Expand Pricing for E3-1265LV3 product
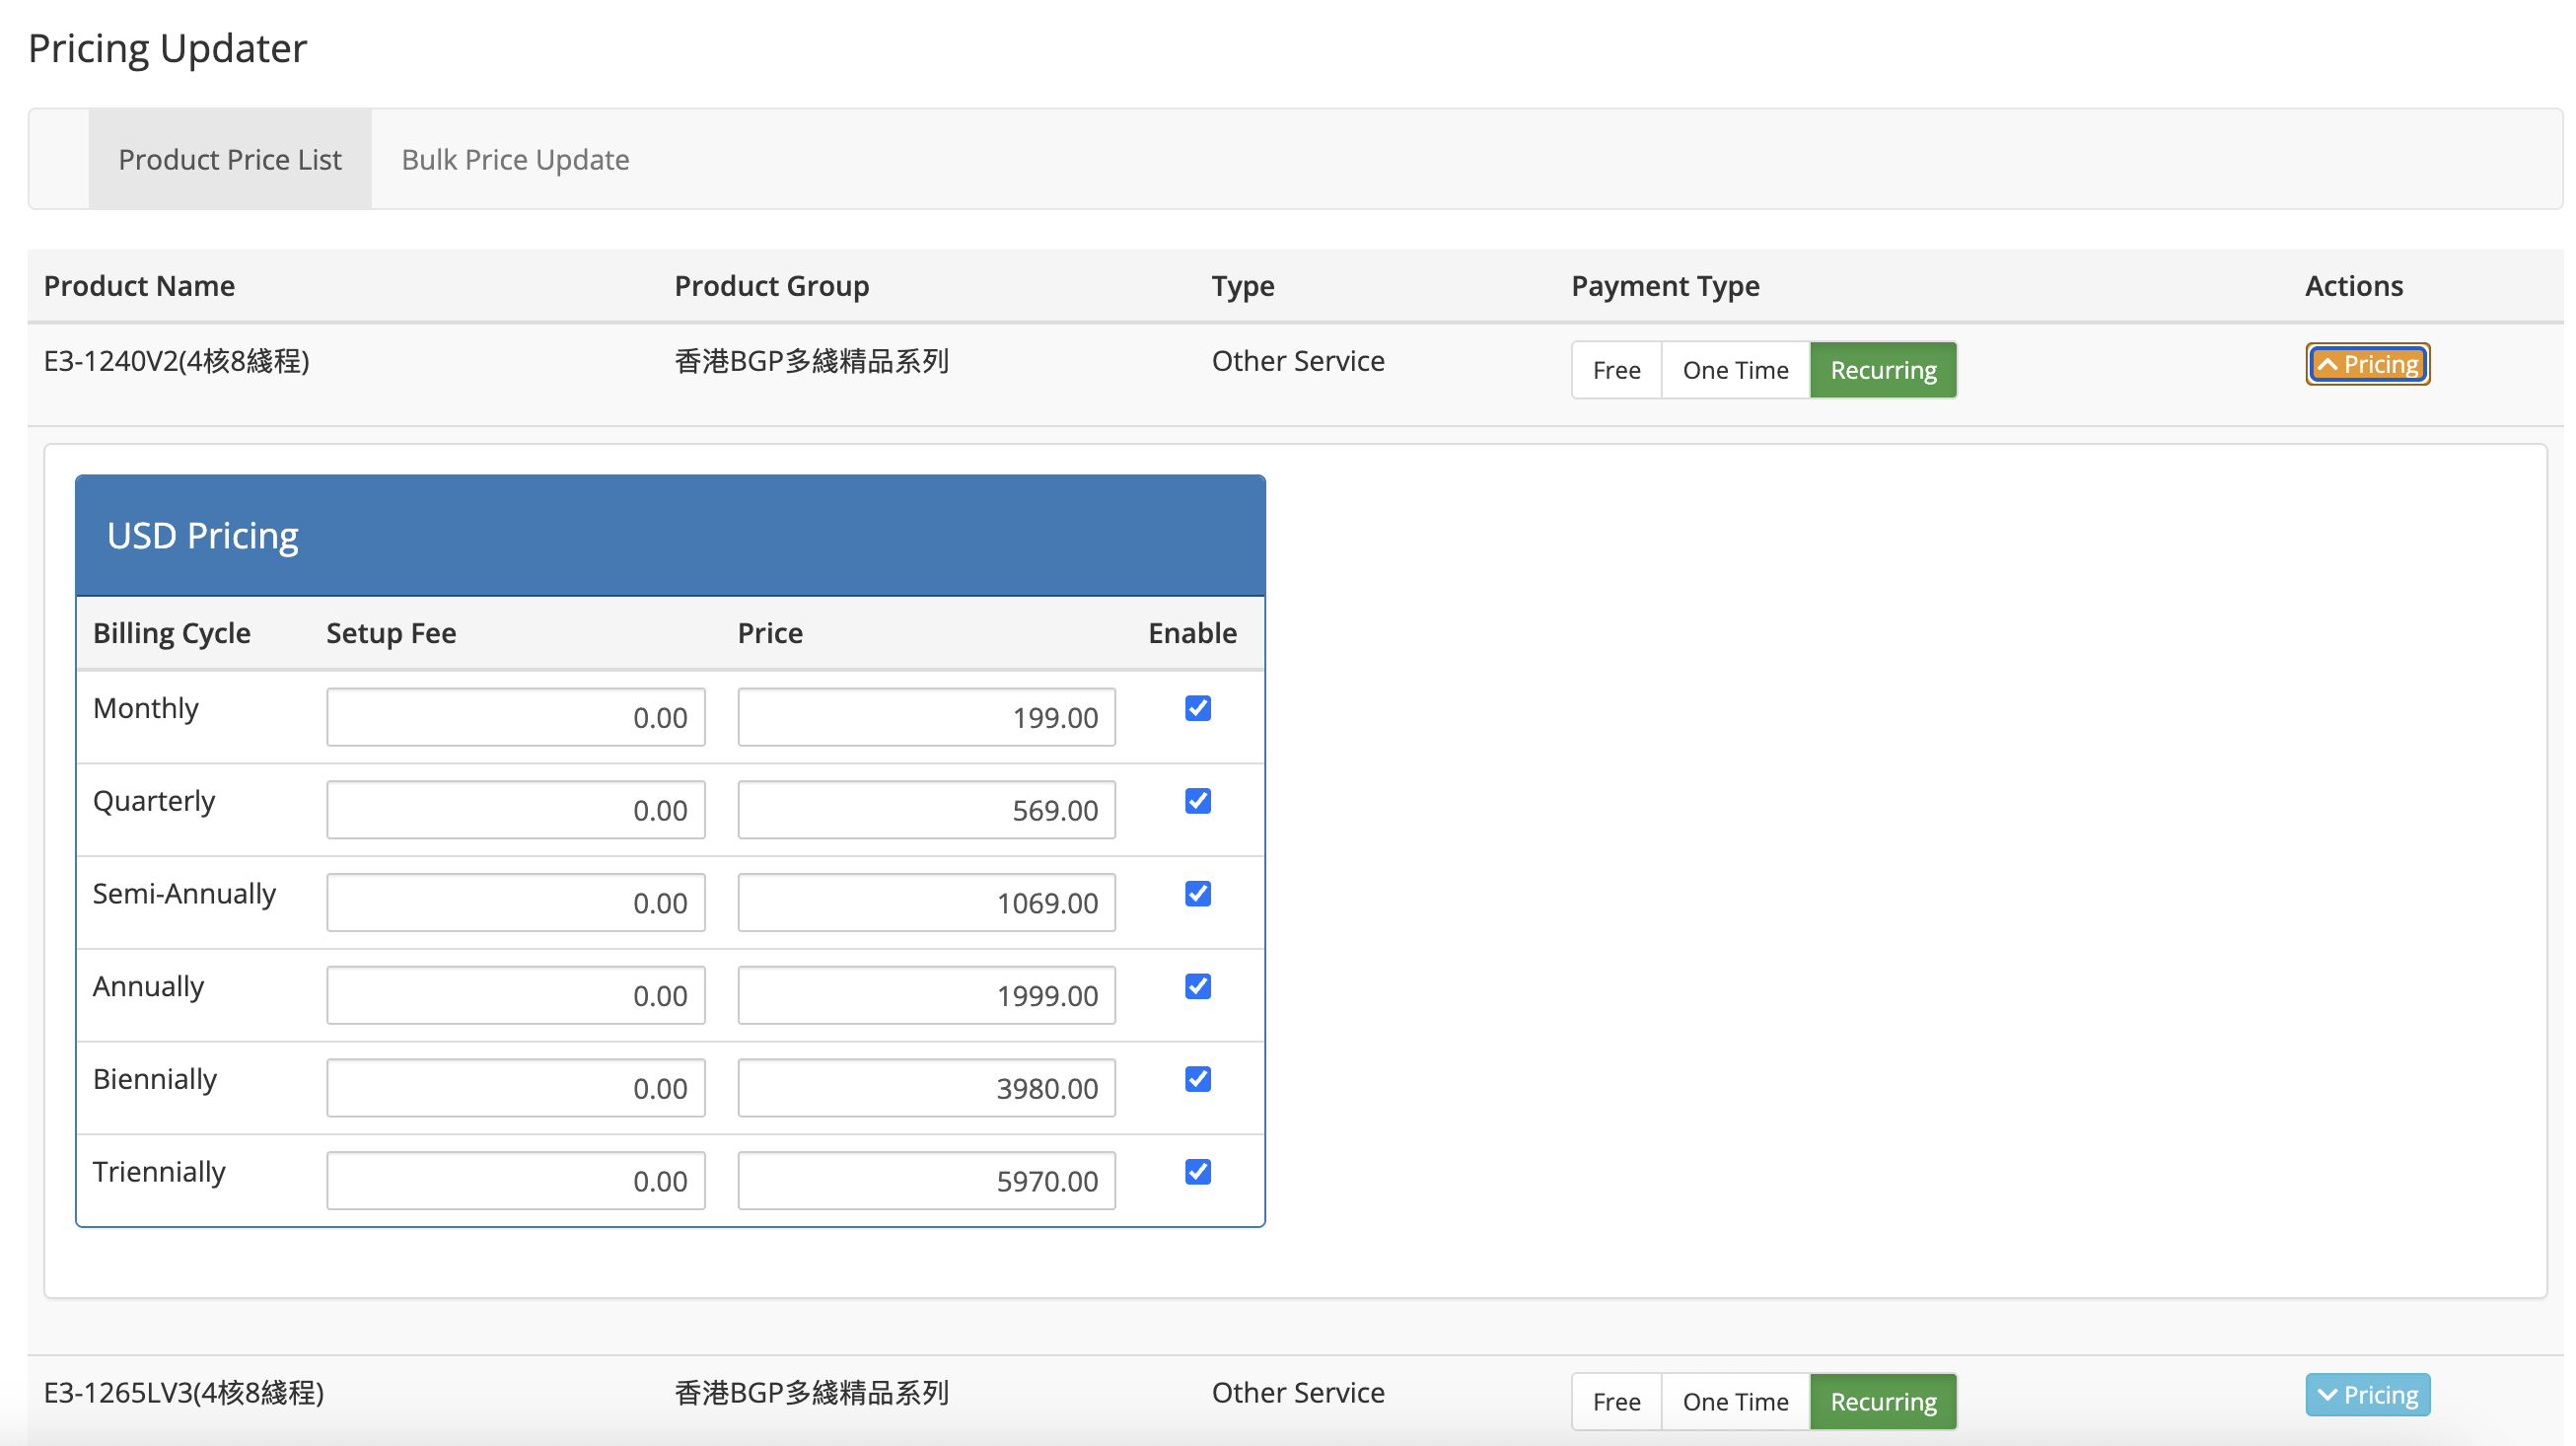 tap(2367, 1394)
